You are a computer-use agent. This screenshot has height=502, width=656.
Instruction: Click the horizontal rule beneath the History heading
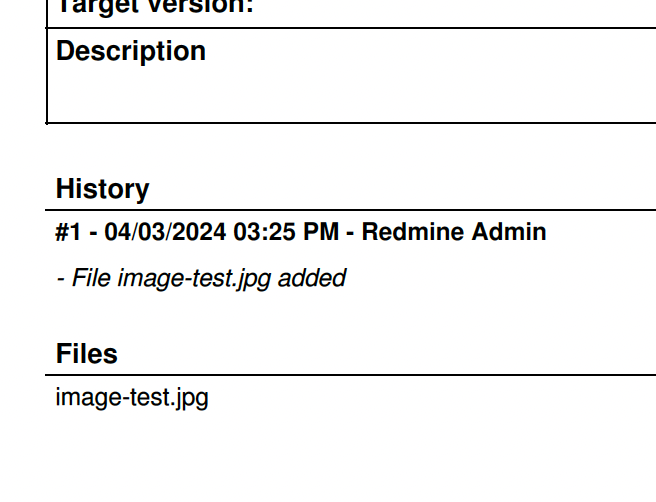(x=351, y=210)
